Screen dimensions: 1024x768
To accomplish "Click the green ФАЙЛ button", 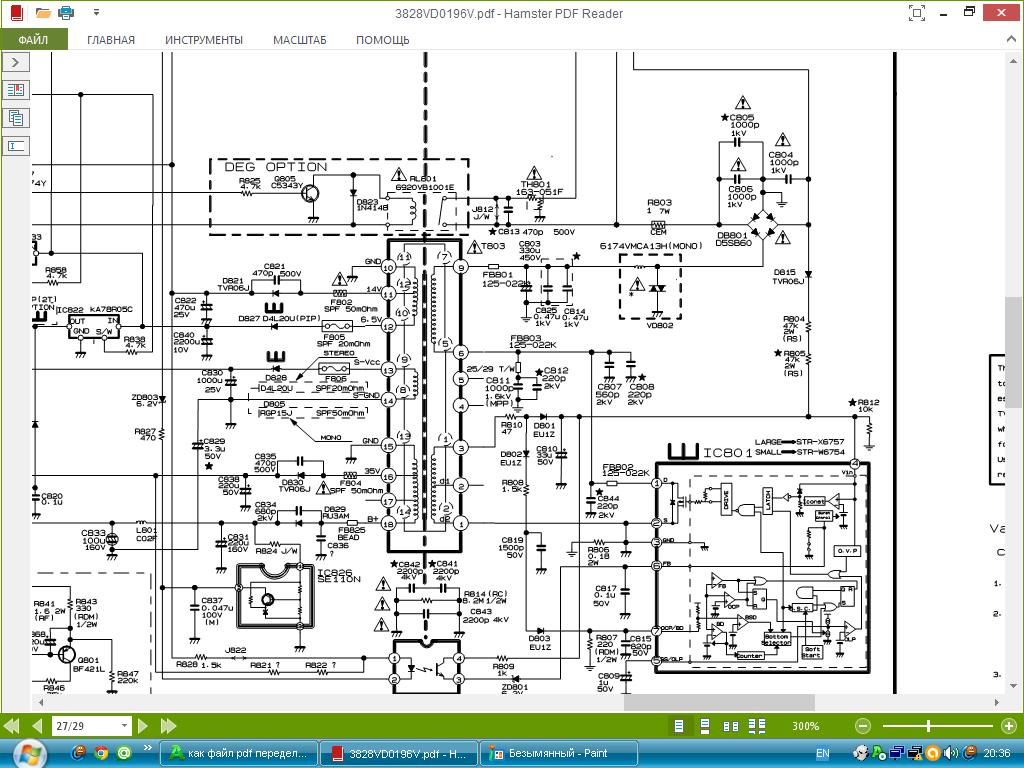I will click(33, 40).
